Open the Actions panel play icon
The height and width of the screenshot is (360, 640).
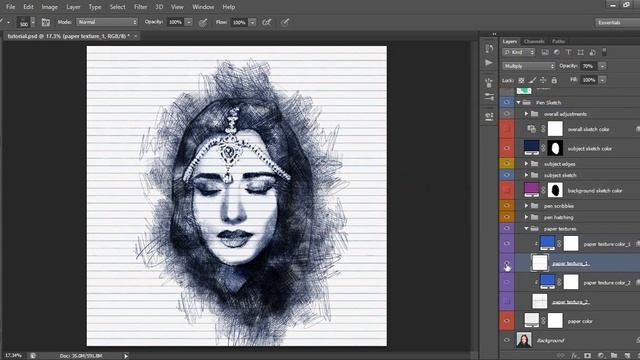point(489,63)
